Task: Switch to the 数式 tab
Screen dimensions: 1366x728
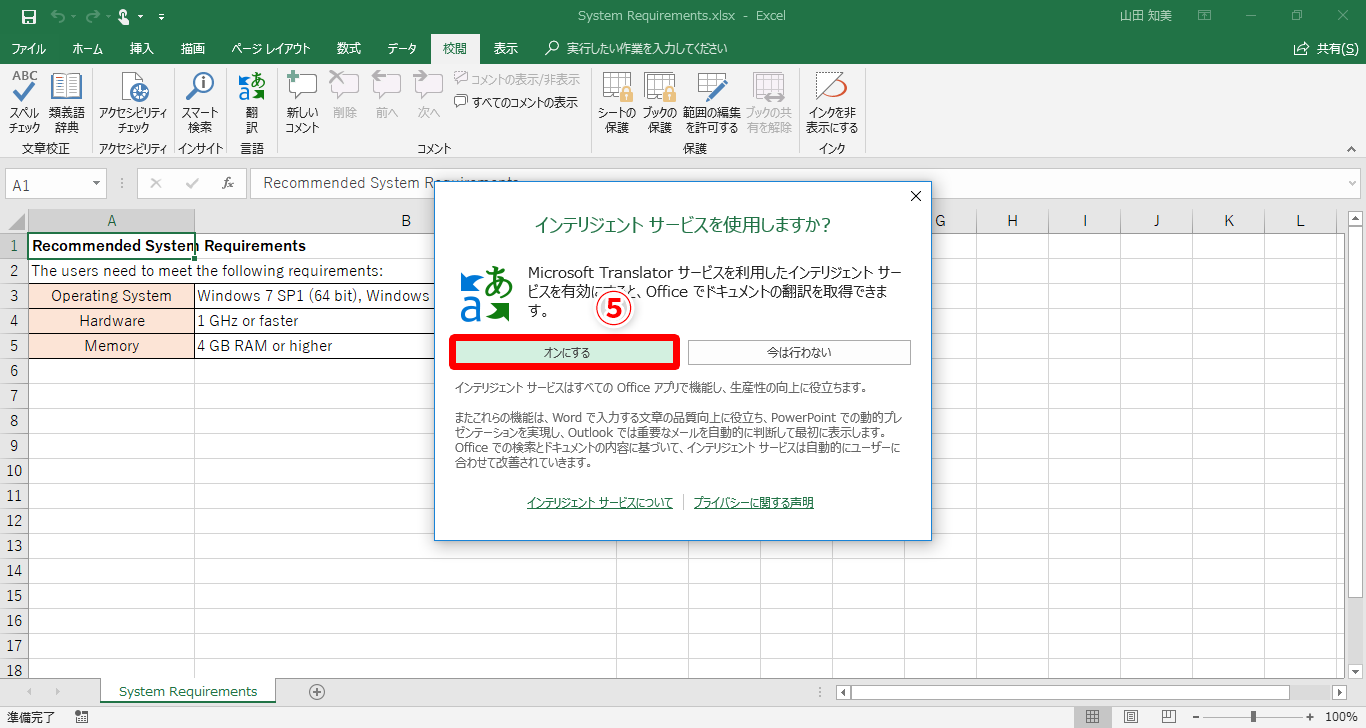Action: (349, 48)
